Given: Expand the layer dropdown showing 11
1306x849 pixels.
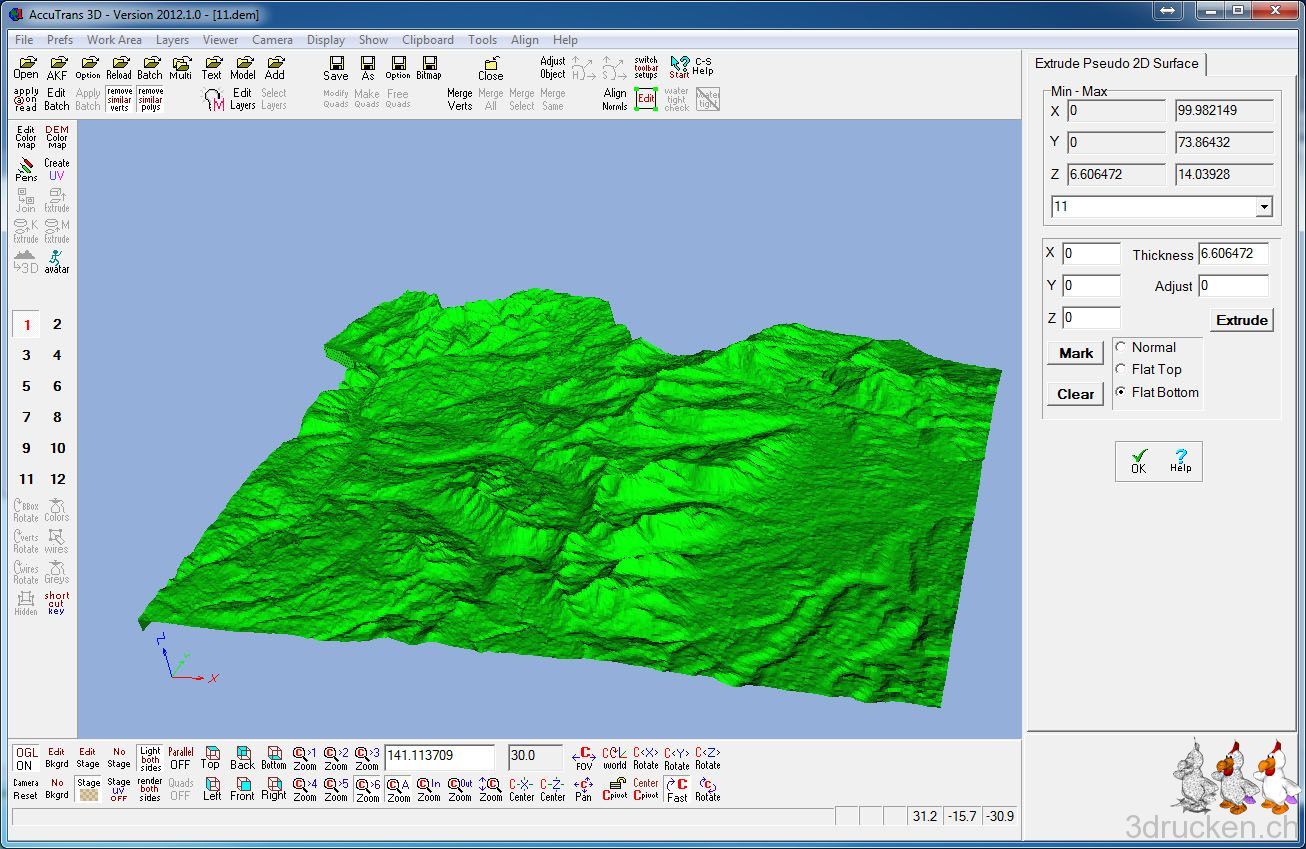Looking at the screenshot, I should pos(1264,207).
